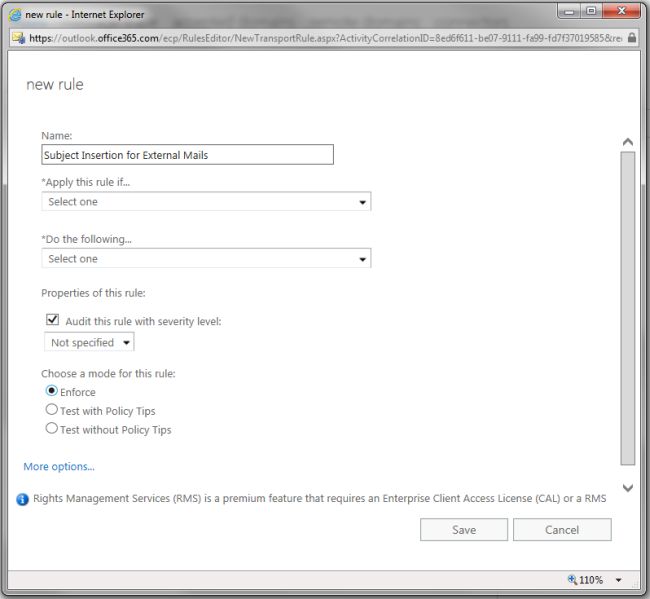This screenshot has width=650, height=599.
Task: Select the Enforce mode radio button
Action: point(51,391)
